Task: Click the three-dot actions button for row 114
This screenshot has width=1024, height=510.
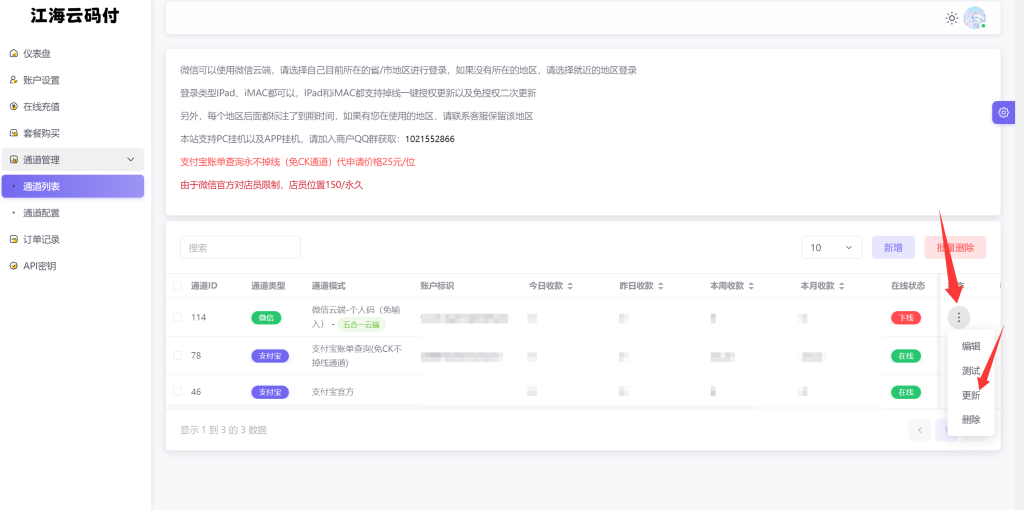Action: 958,317
